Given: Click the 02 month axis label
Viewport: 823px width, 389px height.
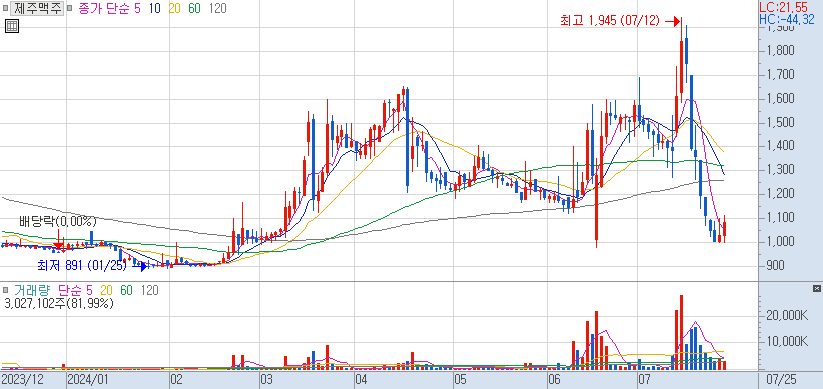Looking at the screenshot, I should (x=176, y=379).
